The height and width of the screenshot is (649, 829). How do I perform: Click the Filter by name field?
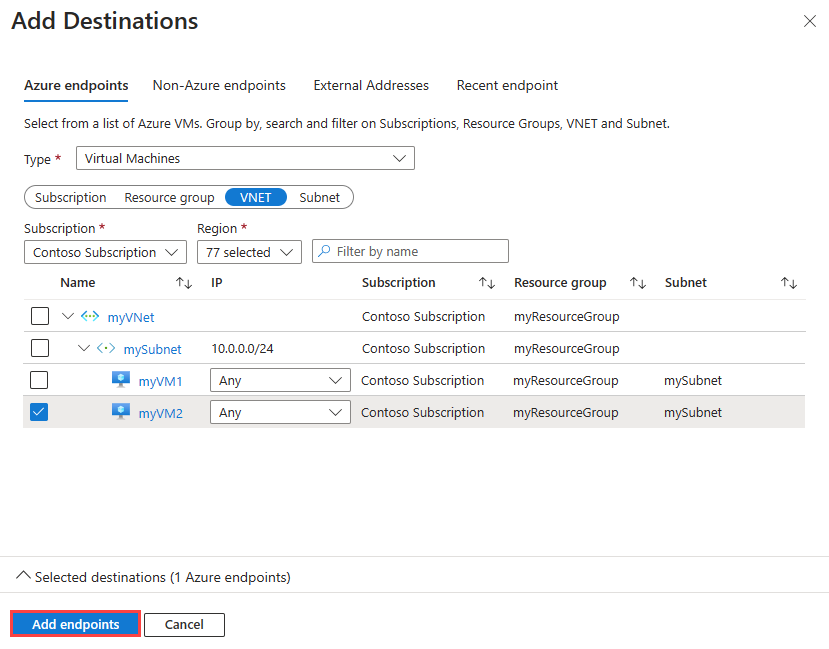[x=410, y=251]
